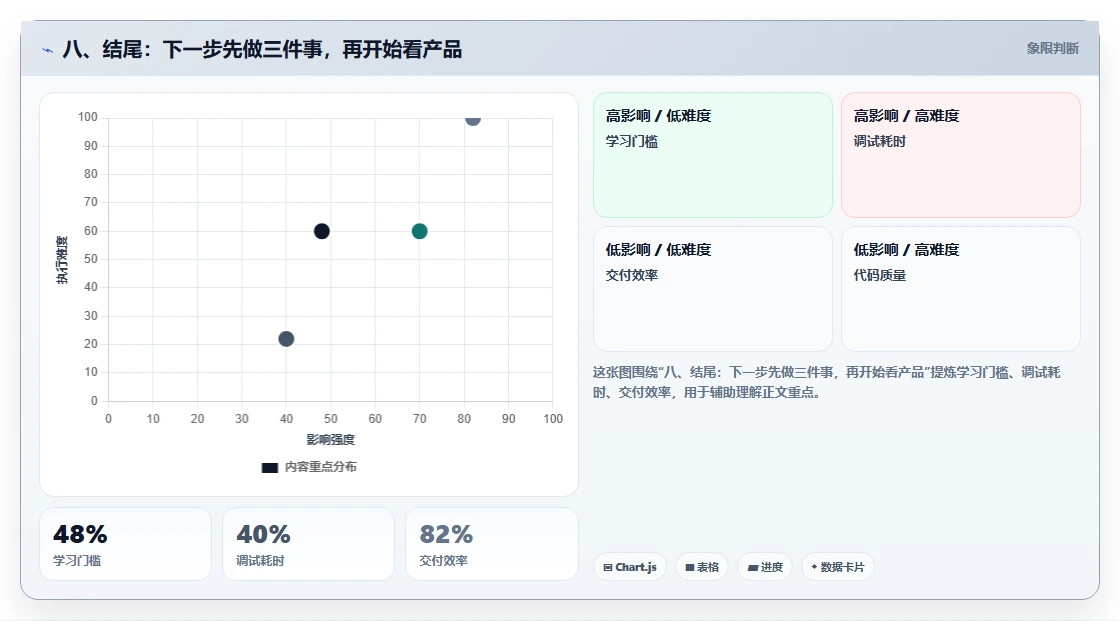Click the Chart.js tag
Viewport: 1120px width, 621px height.
(630, 567)
